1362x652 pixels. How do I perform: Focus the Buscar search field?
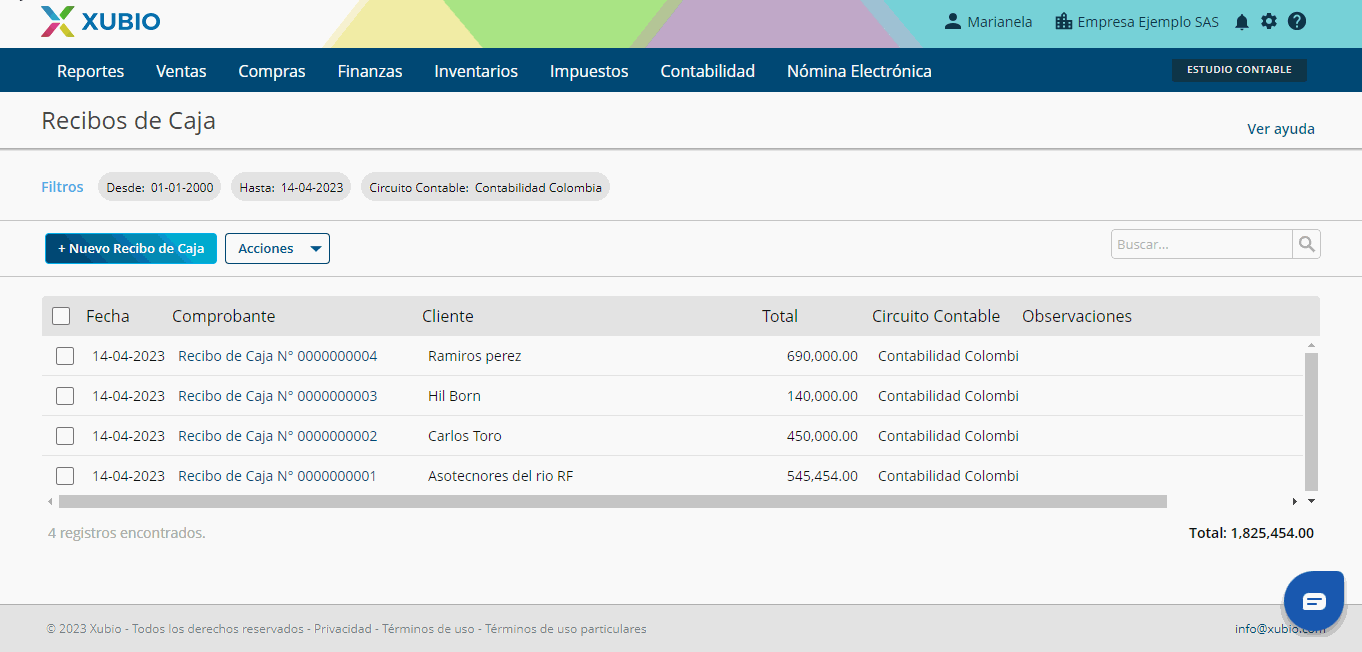(1201, 244)
